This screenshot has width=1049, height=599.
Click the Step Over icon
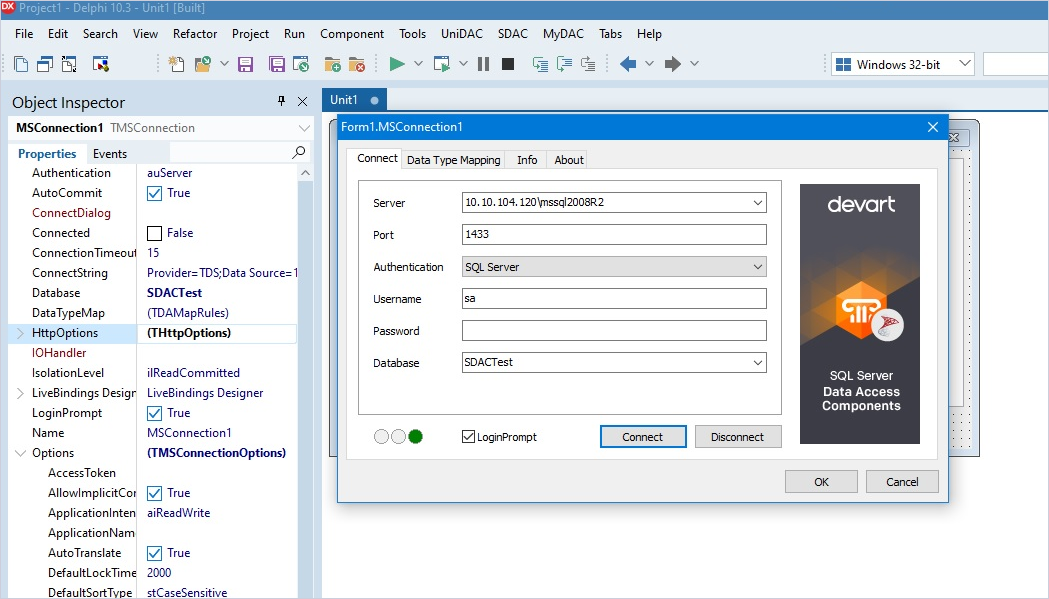tap(564, 64)
